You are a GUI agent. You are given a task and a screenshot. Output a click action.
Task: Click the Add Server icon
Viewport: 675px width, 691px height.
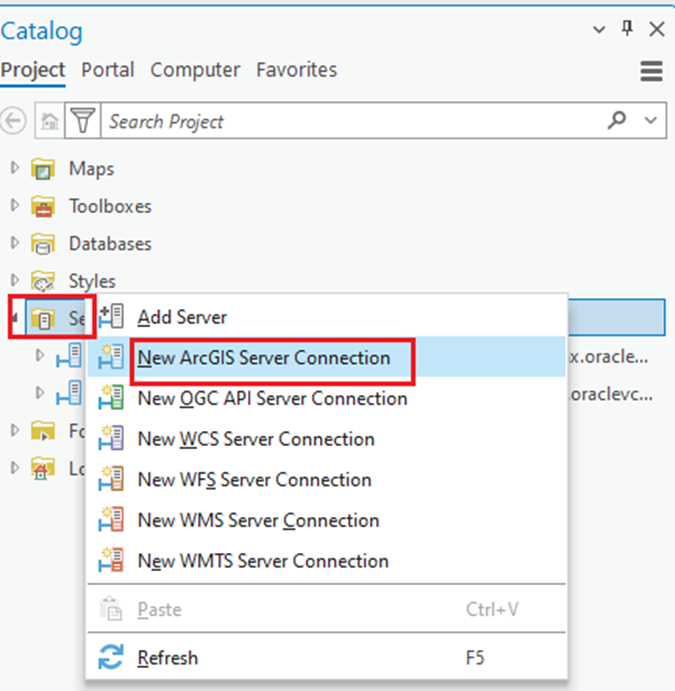pyautogui.click(x=111, y=316)
